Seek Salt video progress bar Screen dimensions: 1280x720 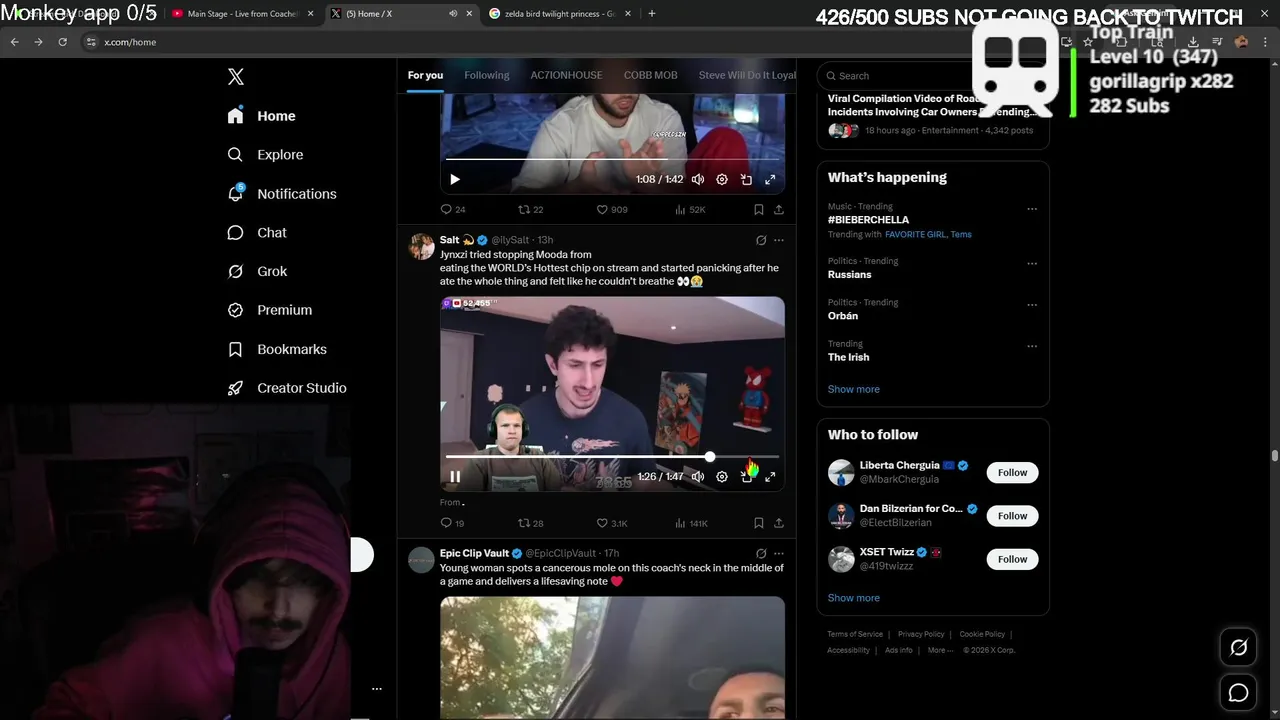click(x=612, y=457)
